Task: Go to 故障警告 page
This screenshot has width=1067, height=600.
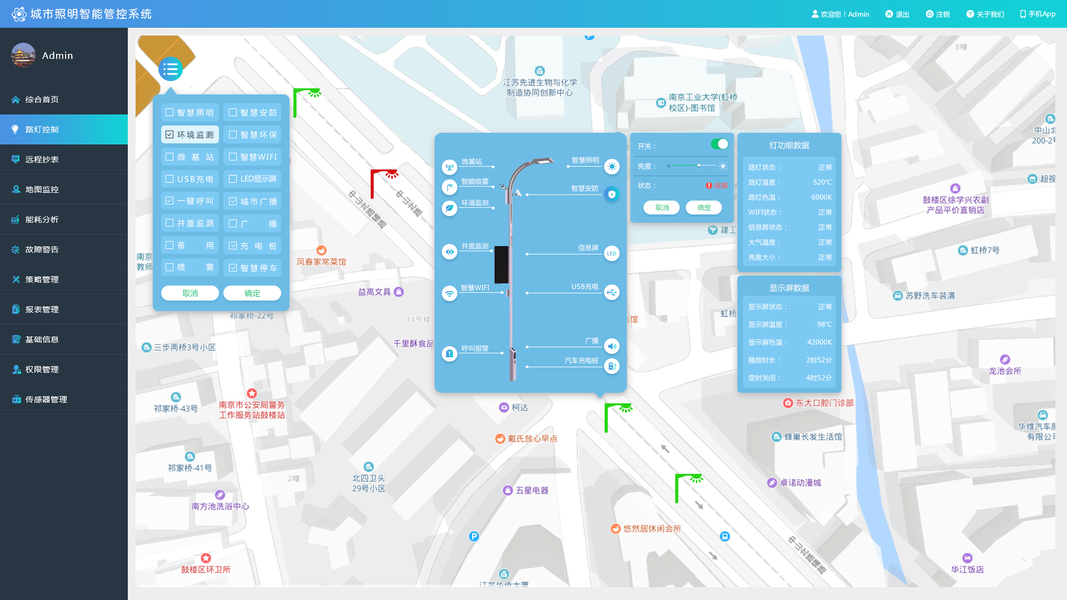Action: coord(64,249)
